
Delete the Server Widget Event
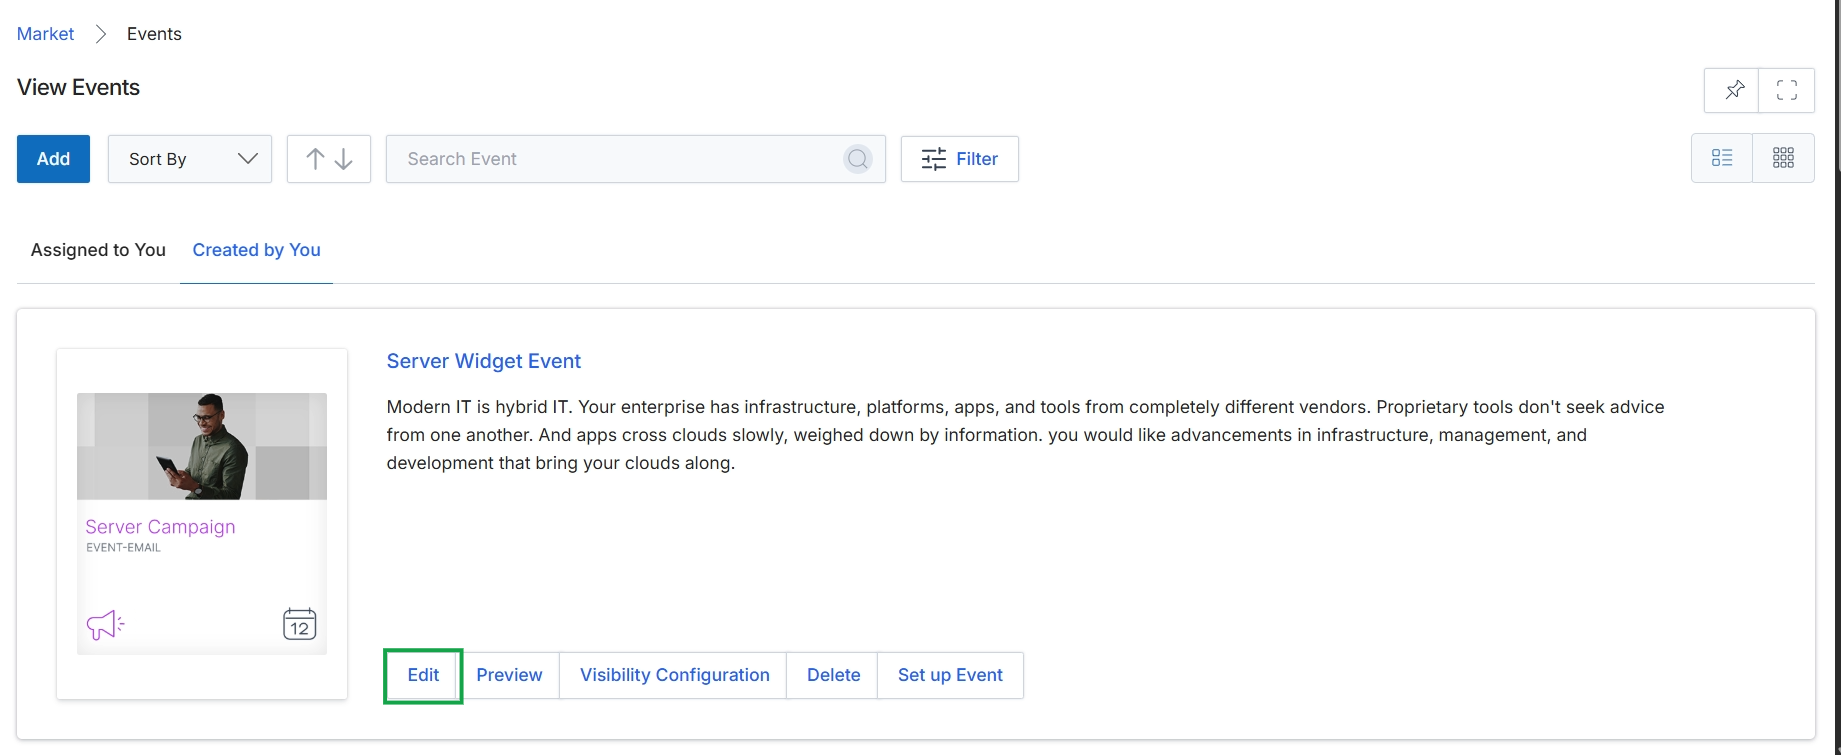tap(833, 675)
